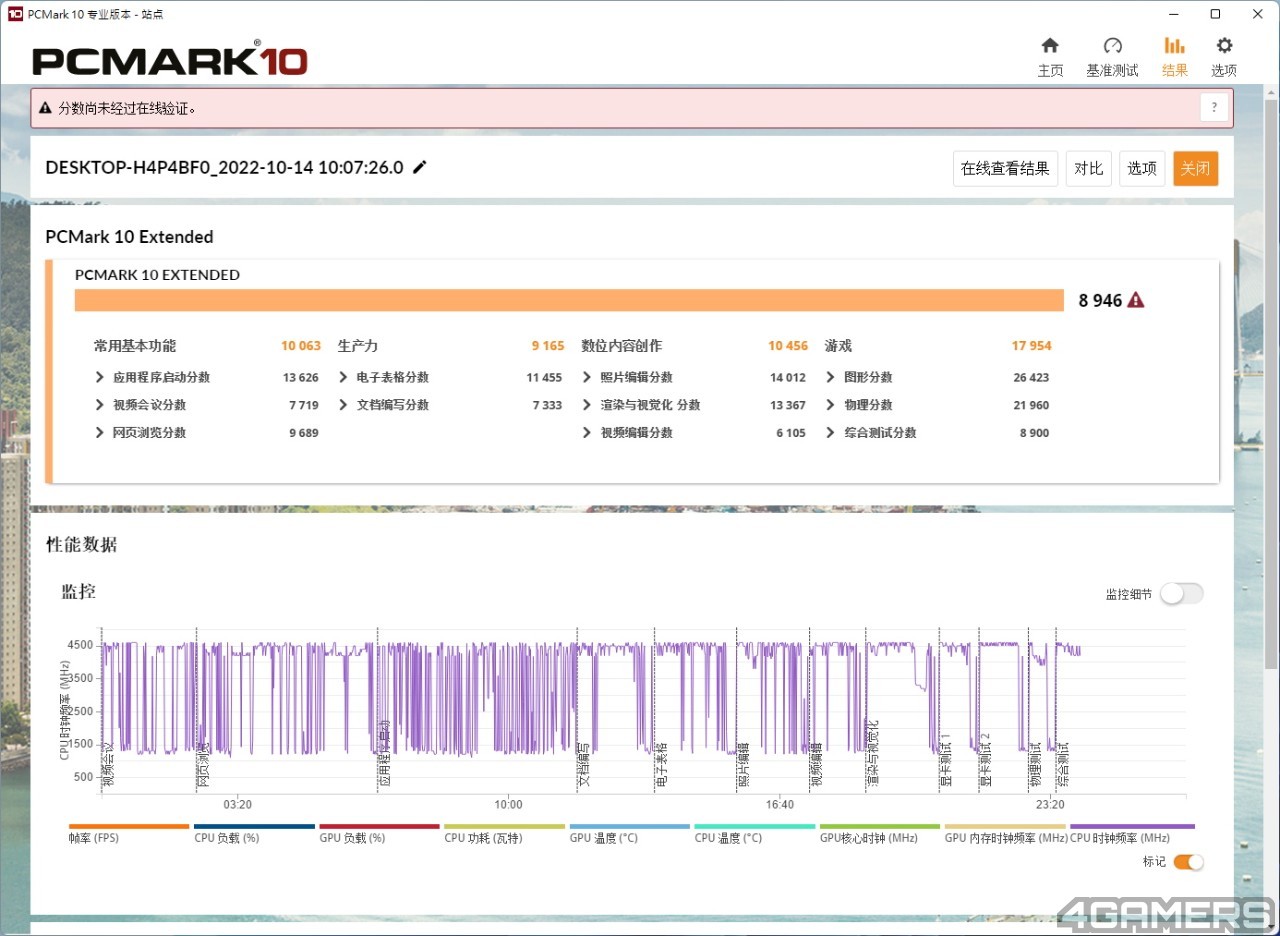The width and height of the screenshot is (1280, 936).
Task: Click the 生产力 score 9 165
Action: tap(548, 346)
